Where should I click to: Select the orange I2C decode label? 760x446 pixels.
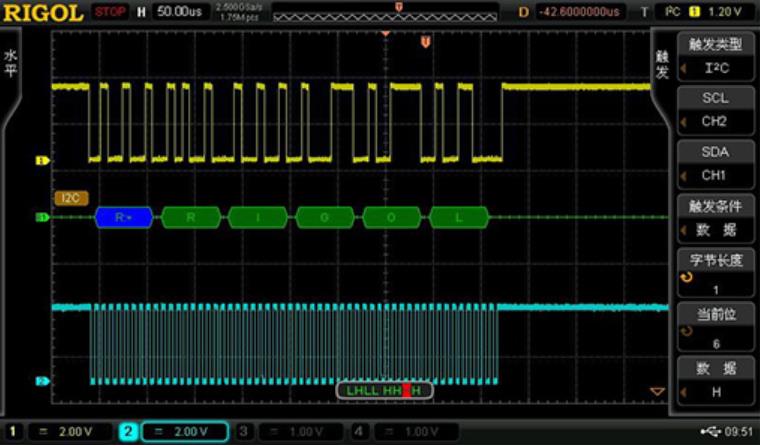(72, 198)
